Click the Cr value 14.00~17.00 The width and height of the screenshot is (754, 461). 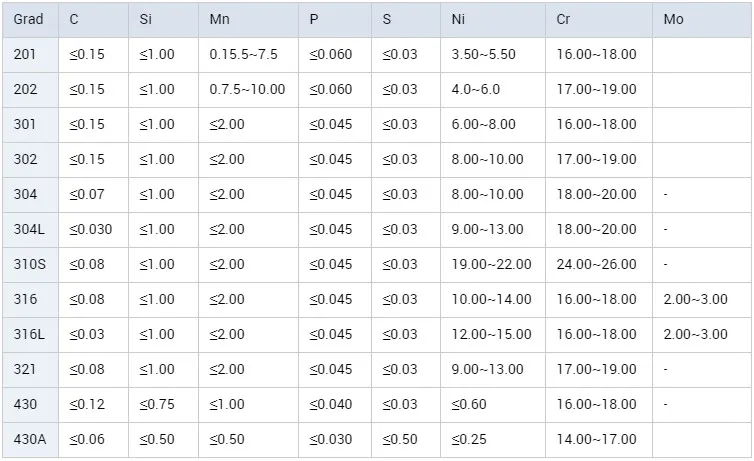click(596, 439)
